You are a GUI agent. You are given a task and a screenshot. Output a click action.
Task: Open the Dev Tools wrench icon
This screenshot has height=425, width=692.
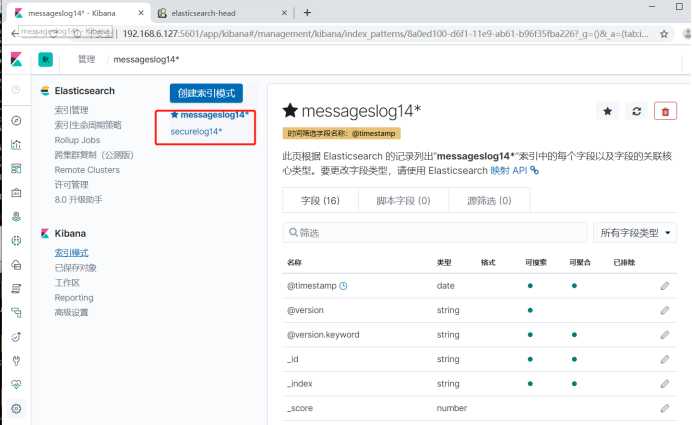click(x=16, y=361)
